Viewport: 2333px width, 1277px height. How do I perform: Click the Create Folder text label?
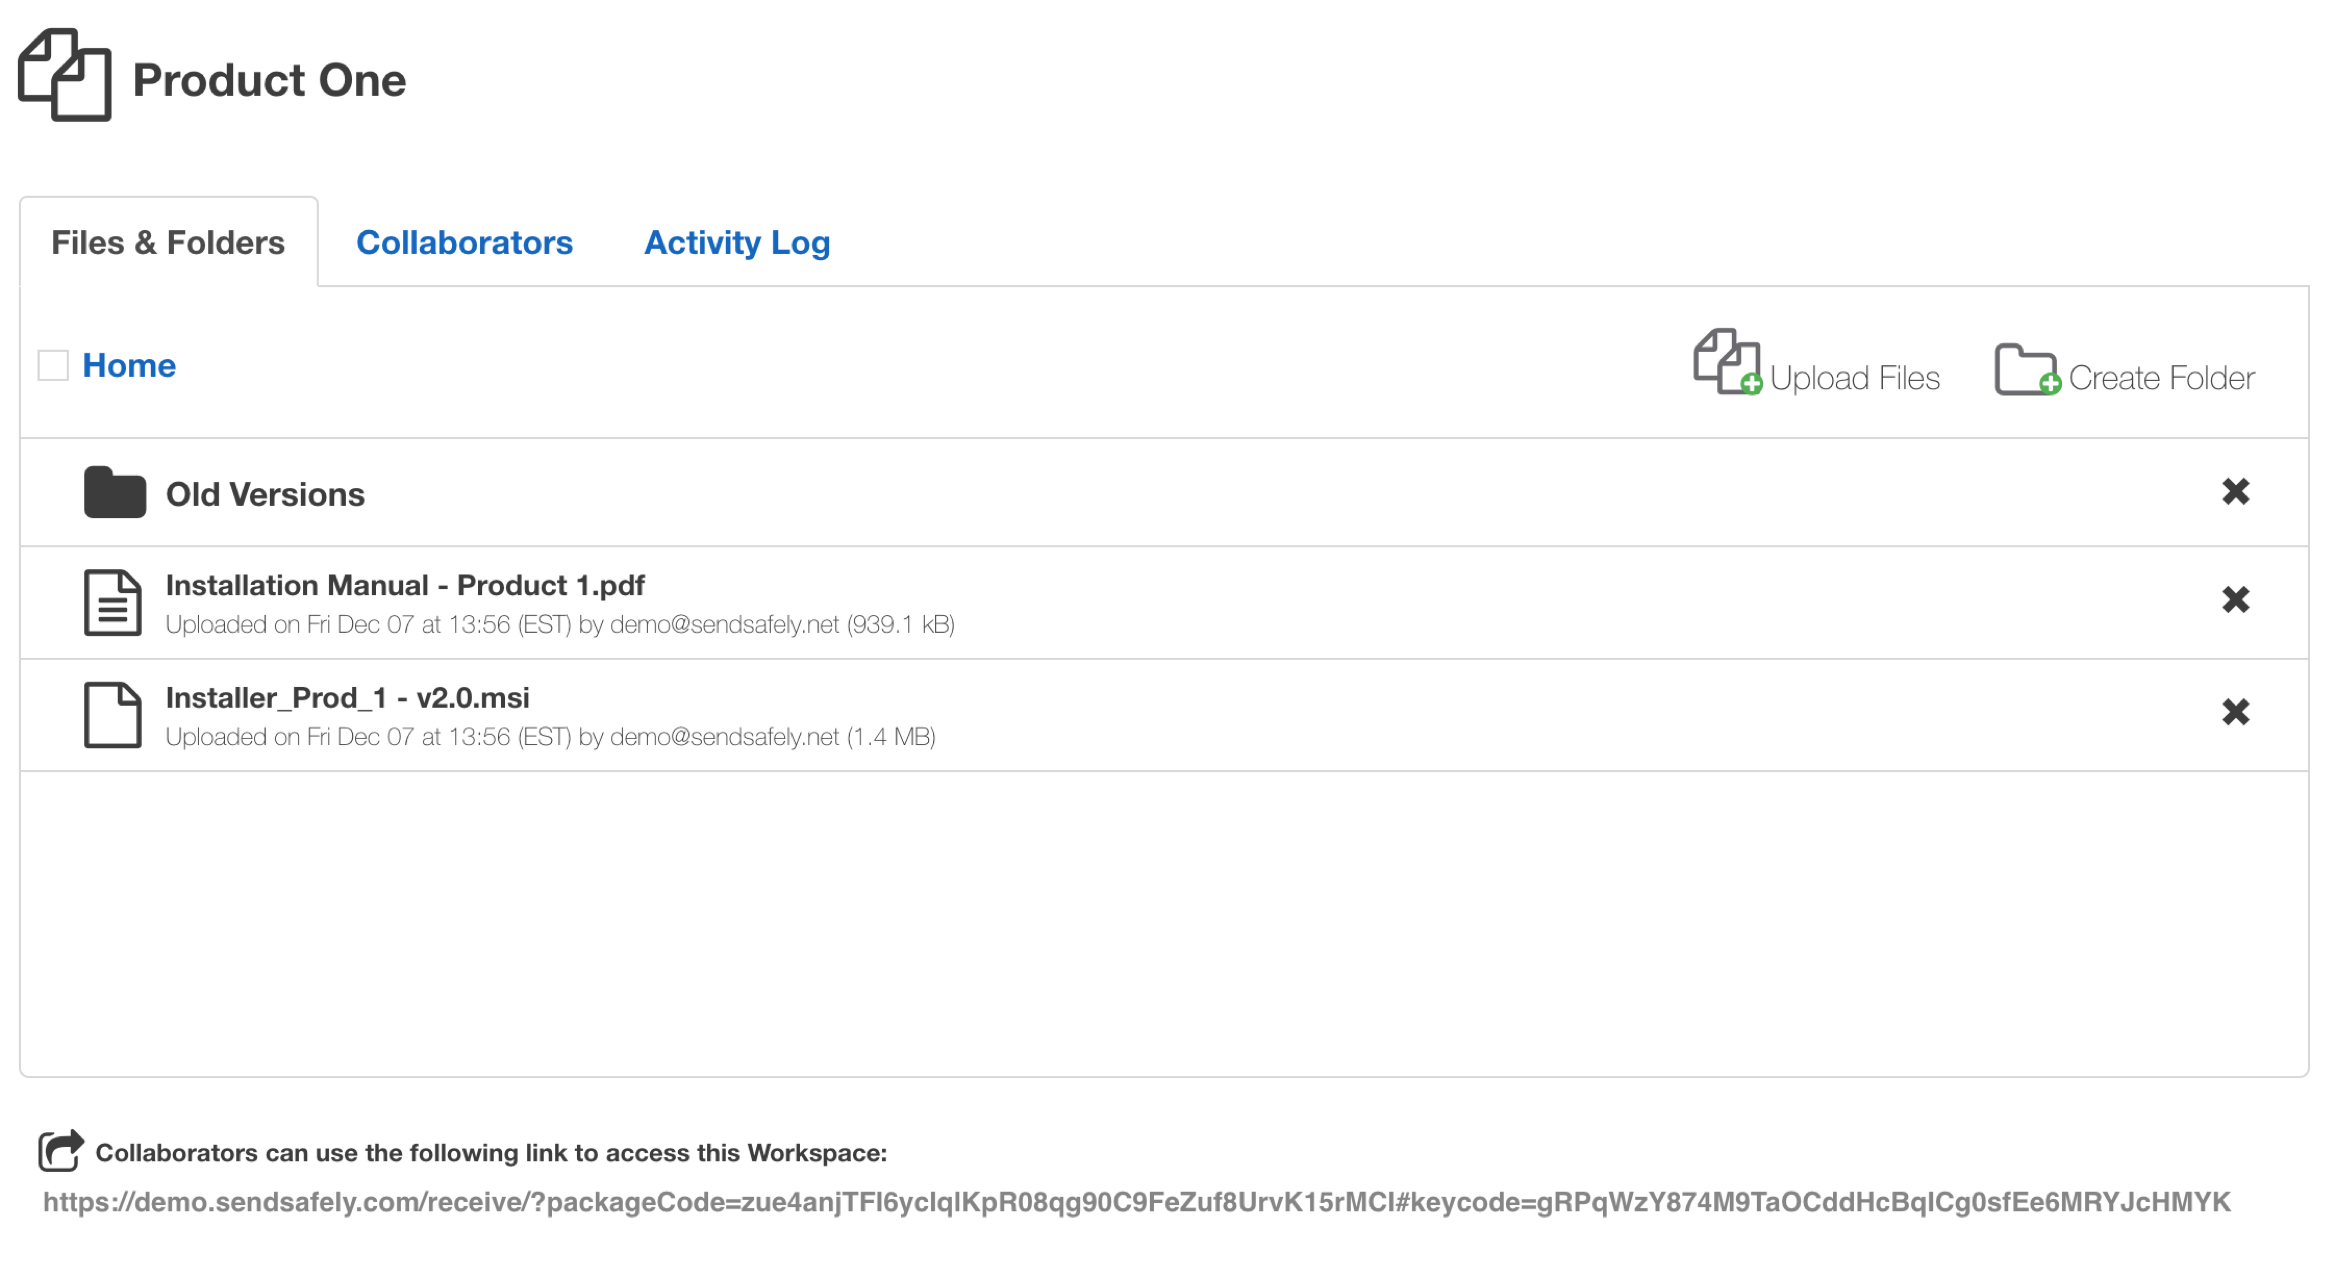click(2161, 378)
